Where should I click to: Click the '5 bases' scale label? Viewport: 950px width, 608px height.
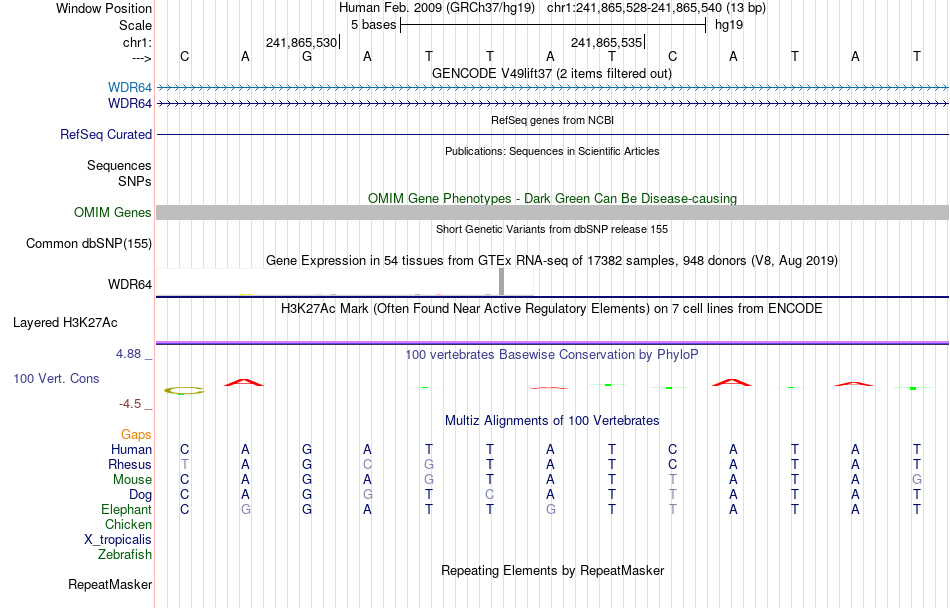[x=373, y=25]
